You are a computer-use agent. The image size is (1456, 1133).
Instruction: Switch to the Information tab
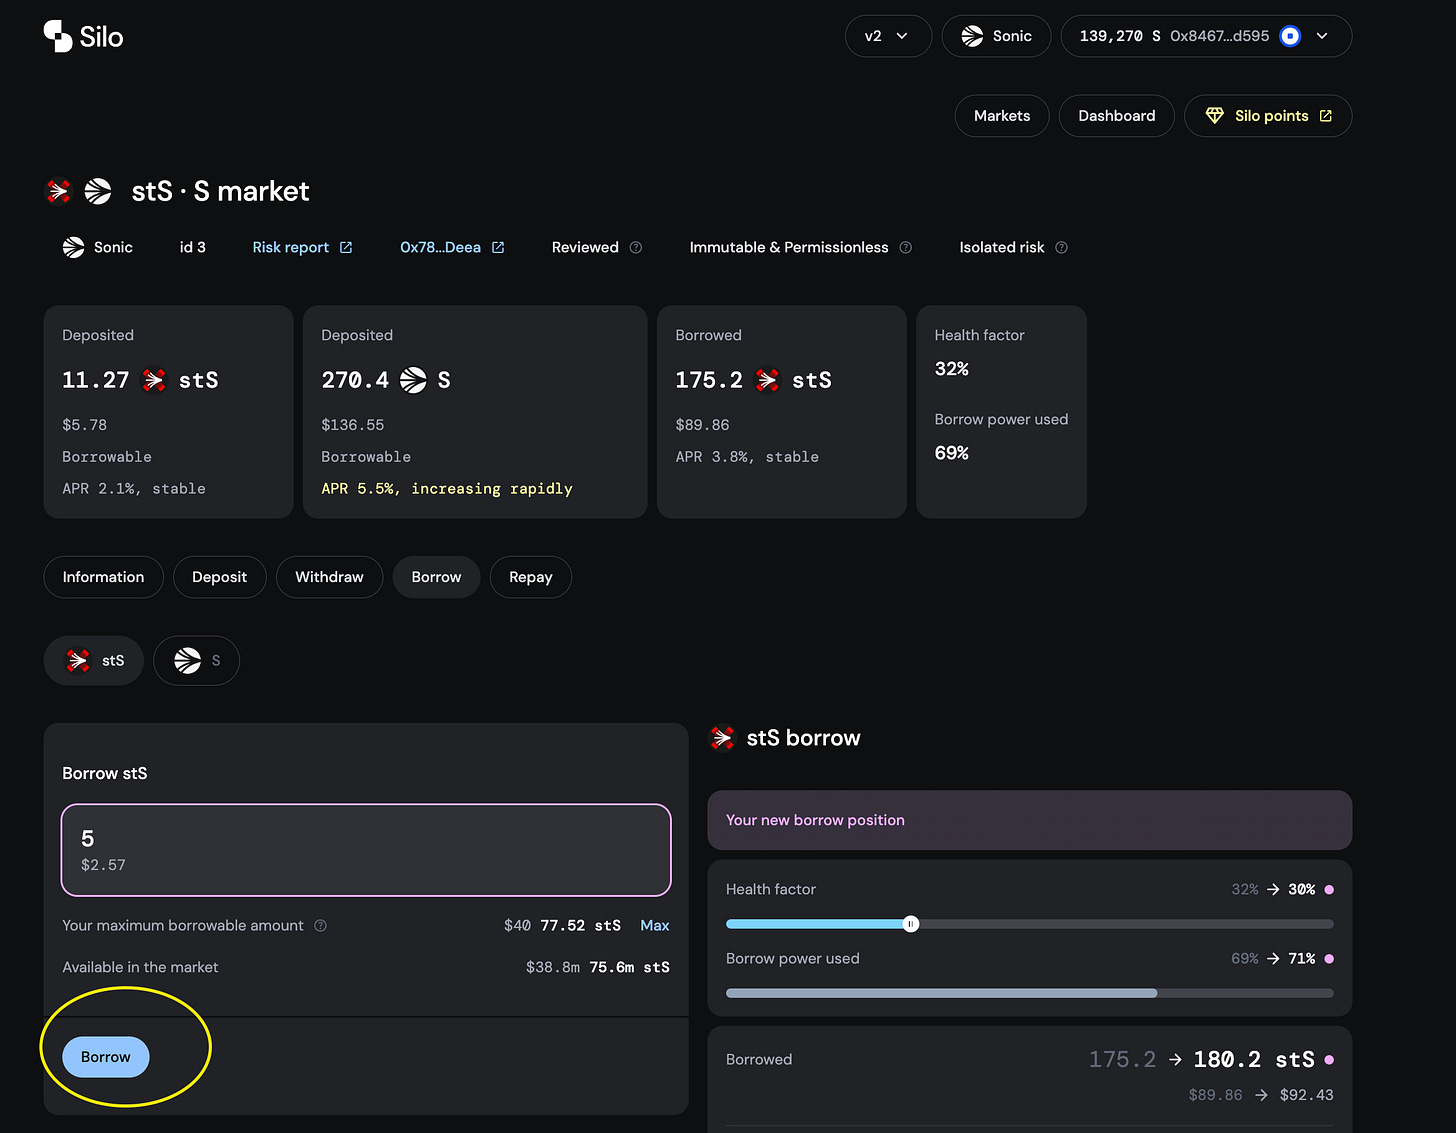tap(103, 577)
